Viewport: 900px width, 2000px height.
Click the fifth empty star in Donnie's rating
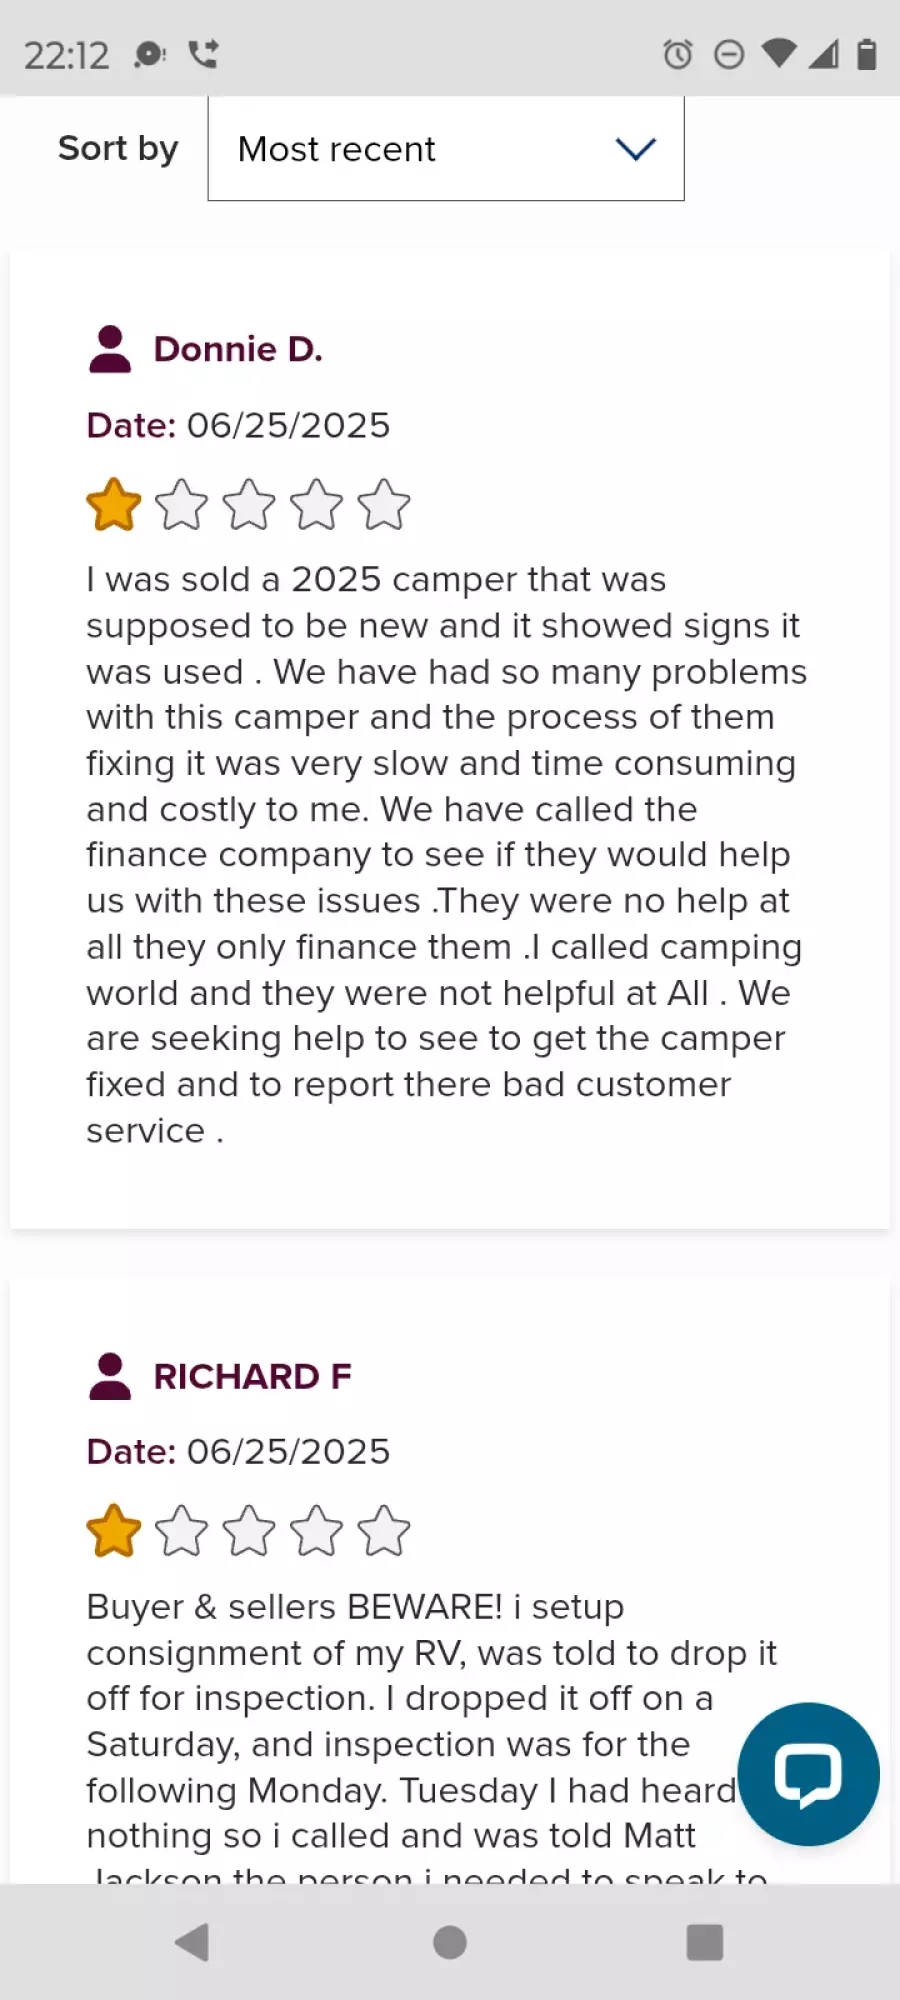[384, 504]
